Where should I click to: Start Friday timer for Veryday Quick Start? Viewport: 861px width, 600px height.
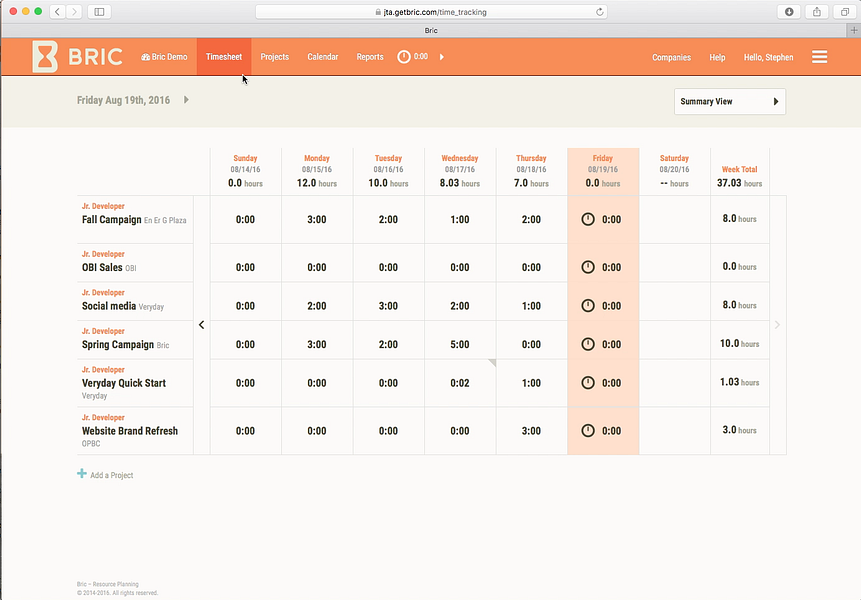[x=588, y=383]
